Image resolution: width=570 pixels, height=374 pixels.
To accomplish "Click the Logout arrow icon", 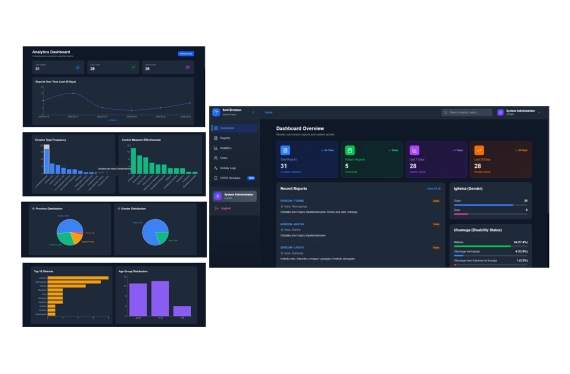I will coord(217,208).
